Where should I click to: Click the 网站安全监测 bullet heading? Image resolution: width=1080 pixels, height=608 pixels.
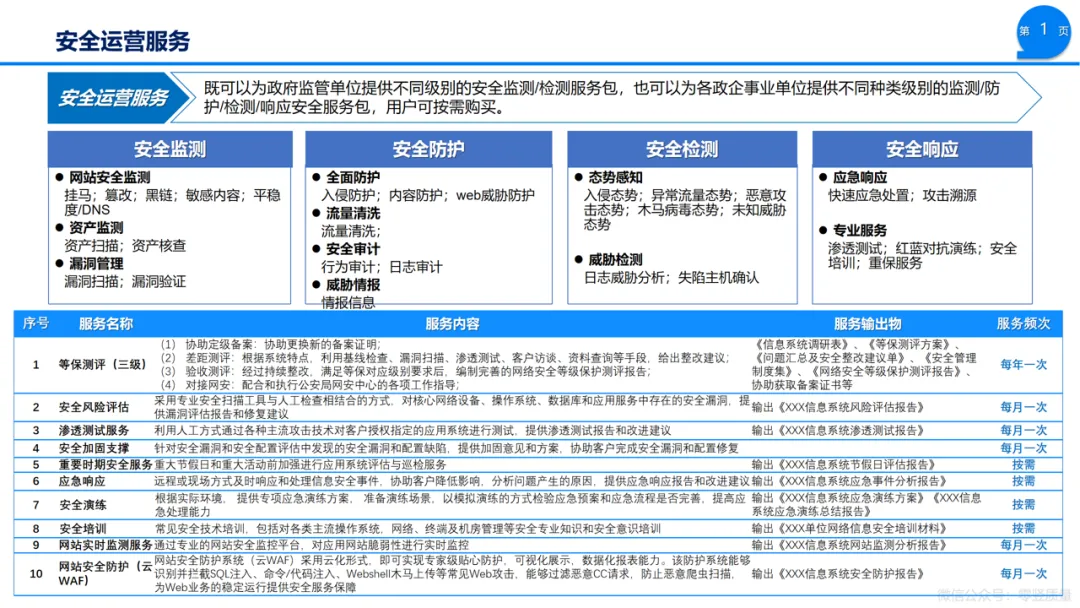(109, 178)
